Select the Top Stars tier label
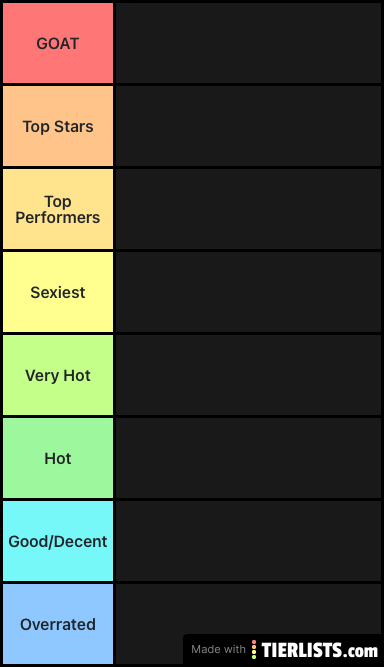 (x=58, y=126)
